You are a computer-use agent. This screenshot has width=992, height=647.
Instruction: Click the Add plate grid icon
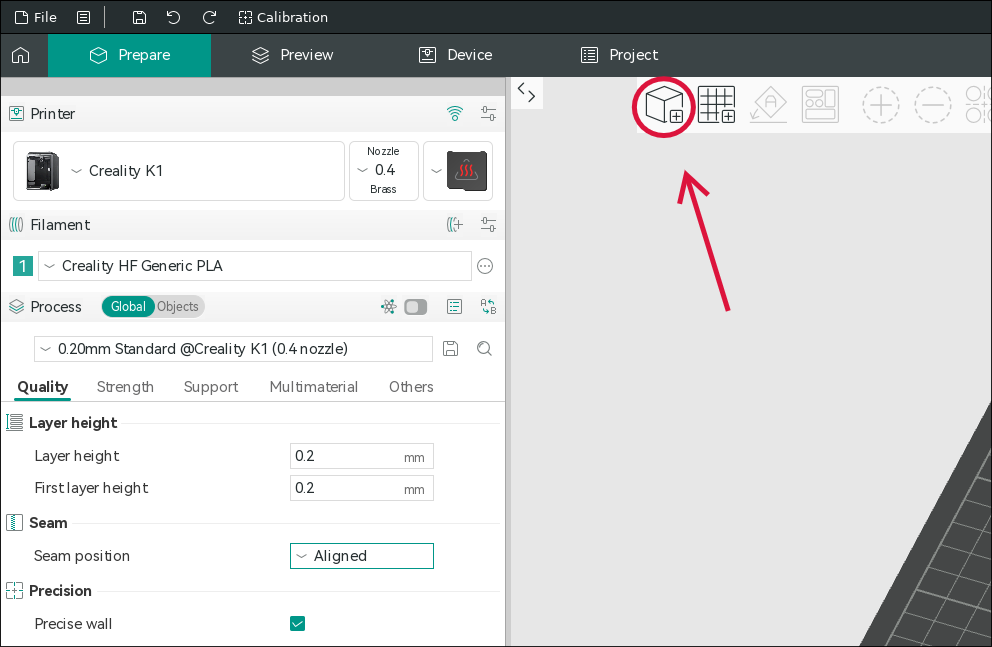[716, 104]
